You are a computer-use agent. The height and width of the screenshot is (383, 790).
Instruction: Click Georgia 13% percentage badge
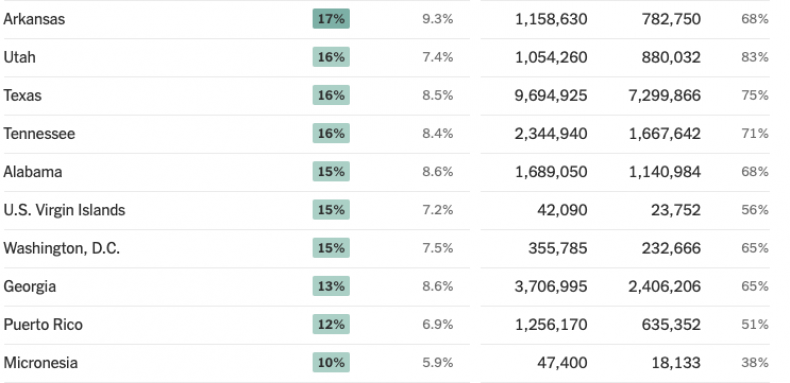click(x=331, y=286)
